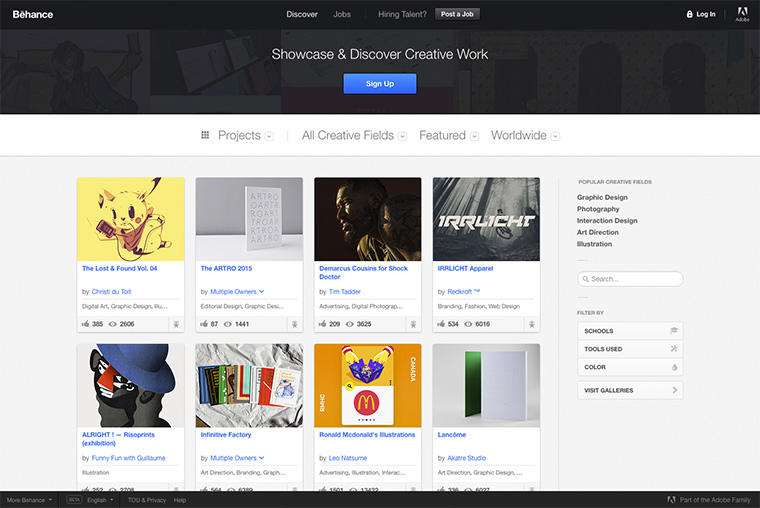Image resolution: width=760 pixels, height=508 pixels.
Task: Expand Multiple Owners on Infinitive Factory
Action: click(262, 458)
